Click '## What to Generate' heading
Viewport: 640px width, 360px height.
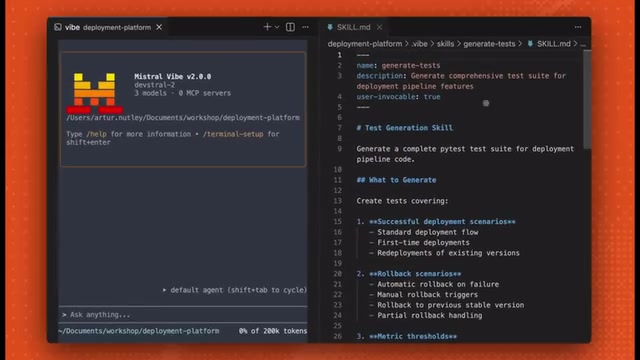pos(396,180)
